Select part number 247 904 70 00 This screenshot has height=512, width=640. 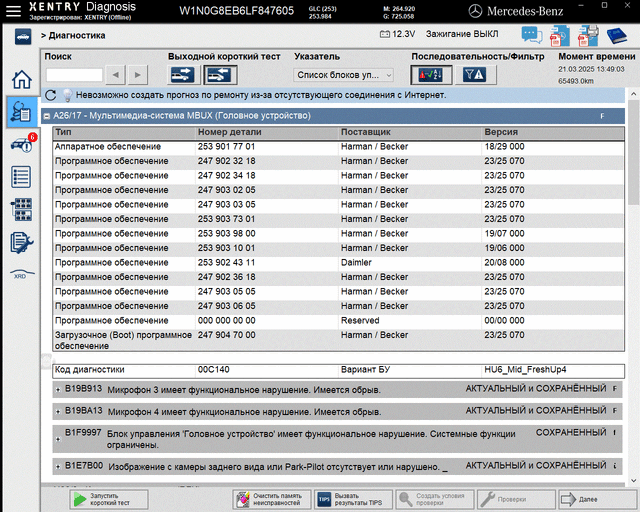pyautogui.click(x=227, y=335)
